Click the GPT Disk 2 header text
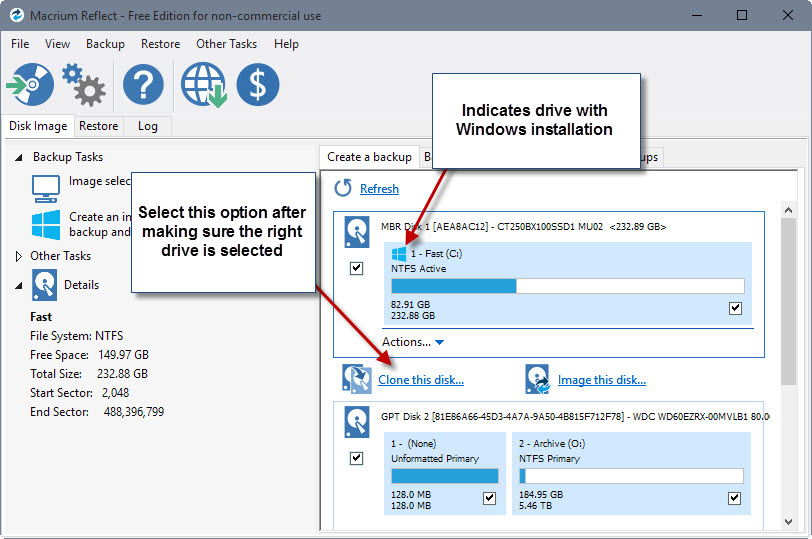 pos(575,416)
